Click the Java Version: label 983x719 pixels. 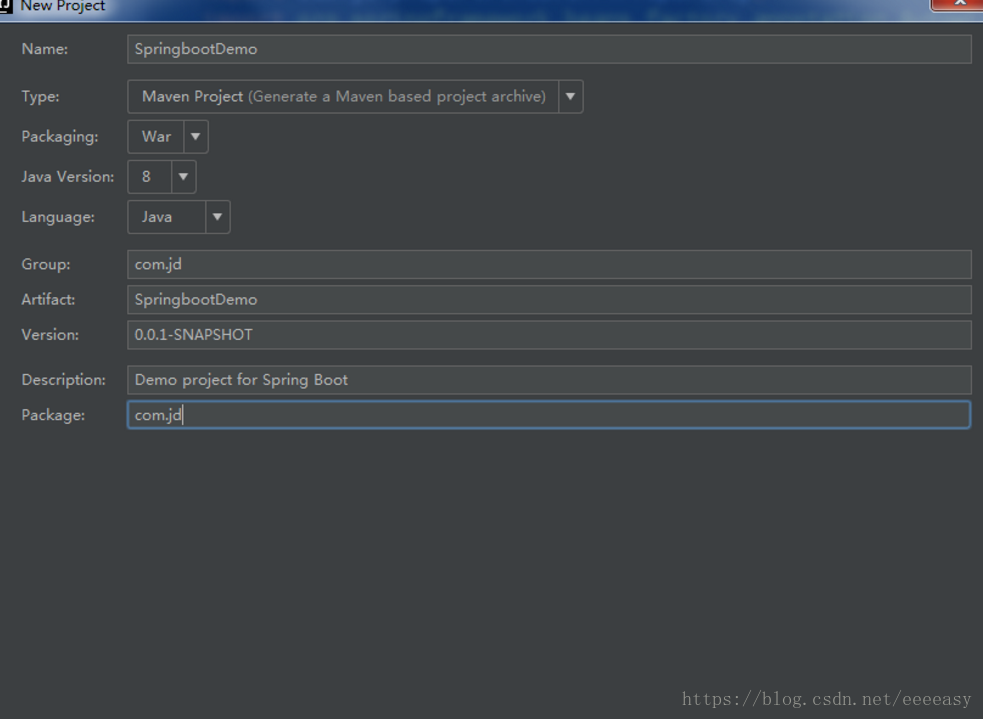pyautogui.click(x=68, y=177)
